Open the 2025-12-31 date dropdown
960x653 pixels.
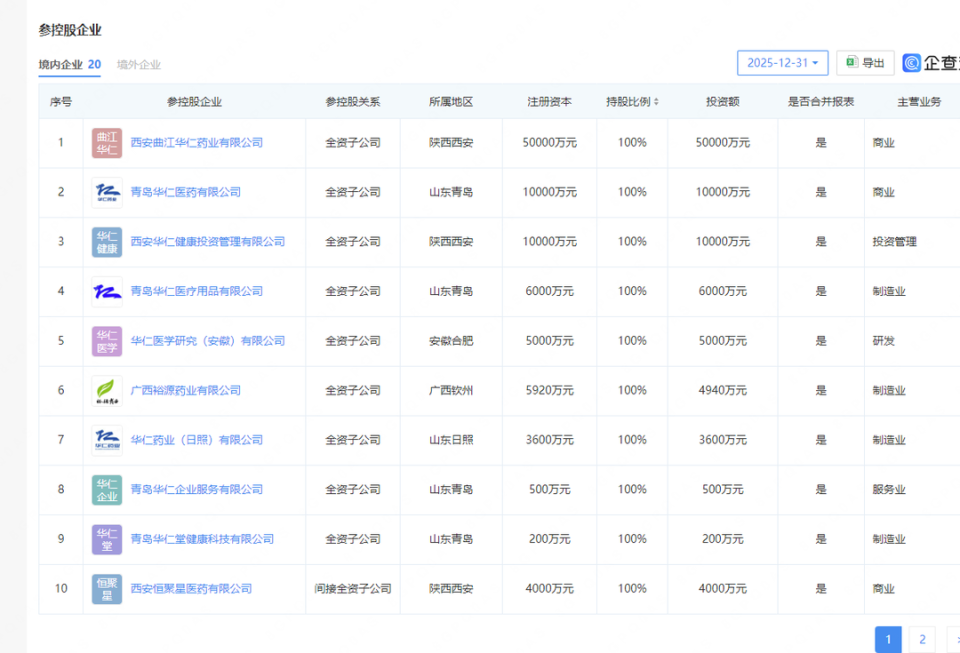(782, 63)
